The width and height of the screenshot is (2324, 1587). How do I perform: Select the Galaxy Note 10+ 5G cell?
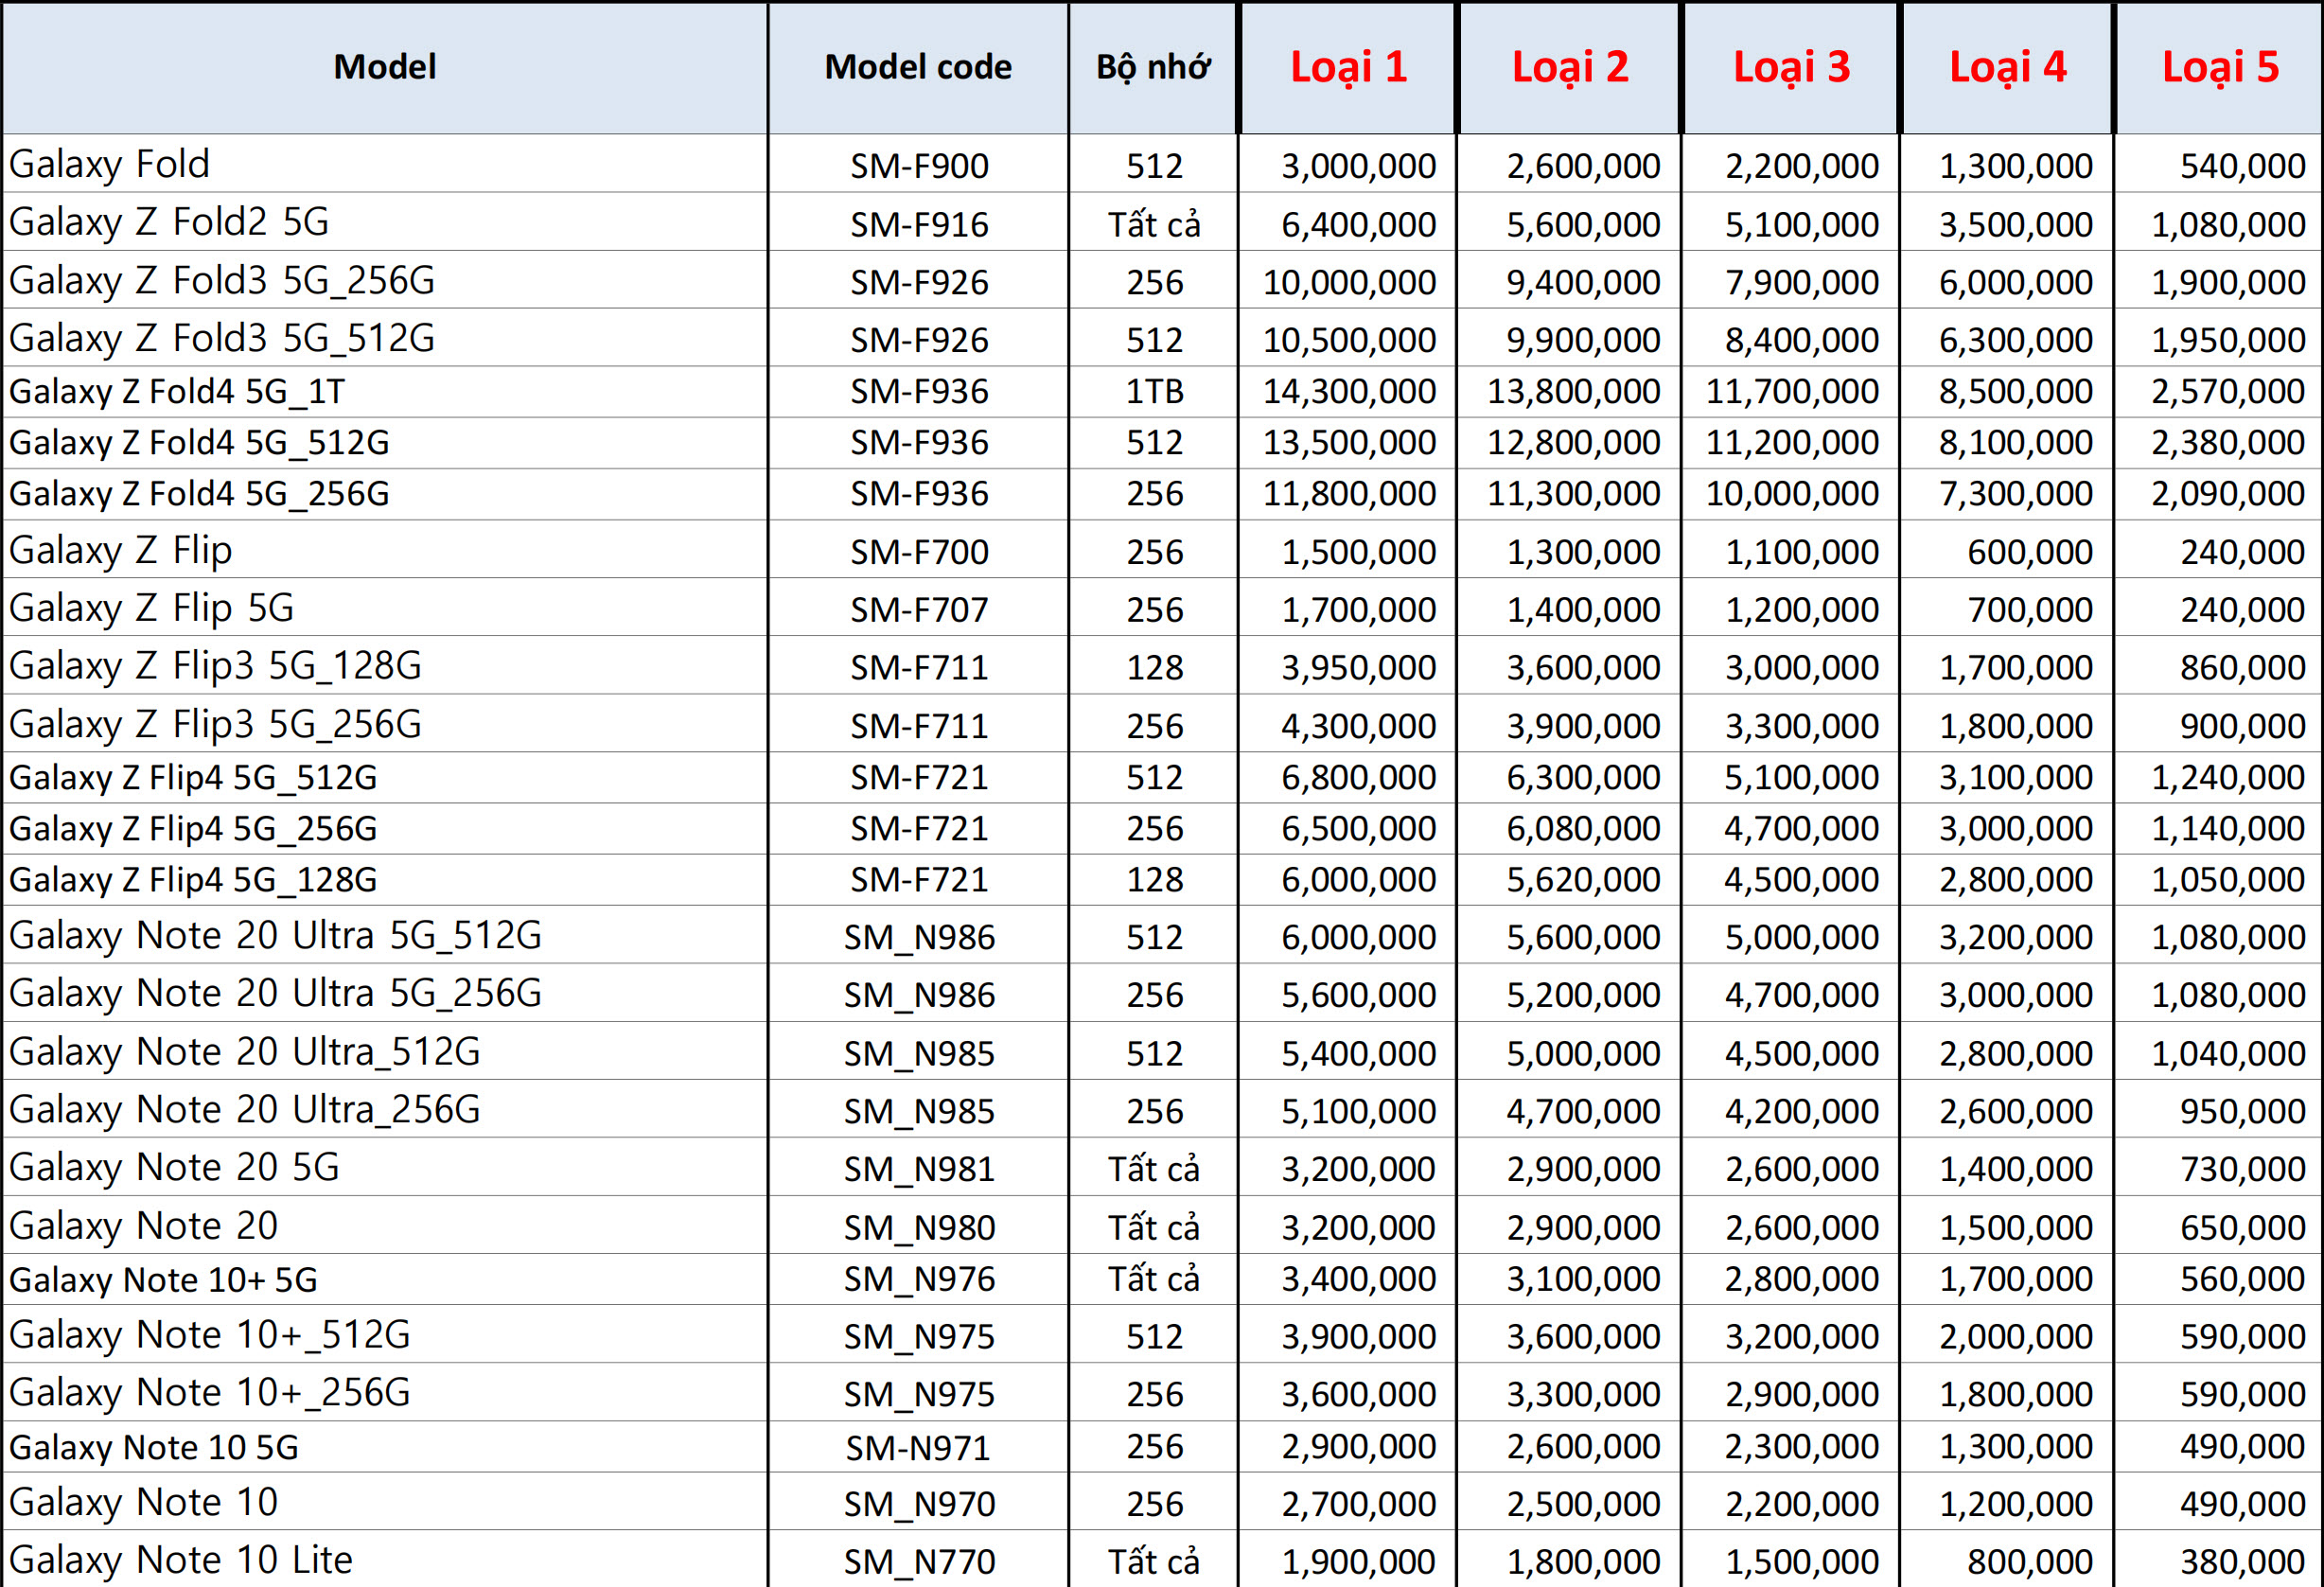coord(163,1280)
